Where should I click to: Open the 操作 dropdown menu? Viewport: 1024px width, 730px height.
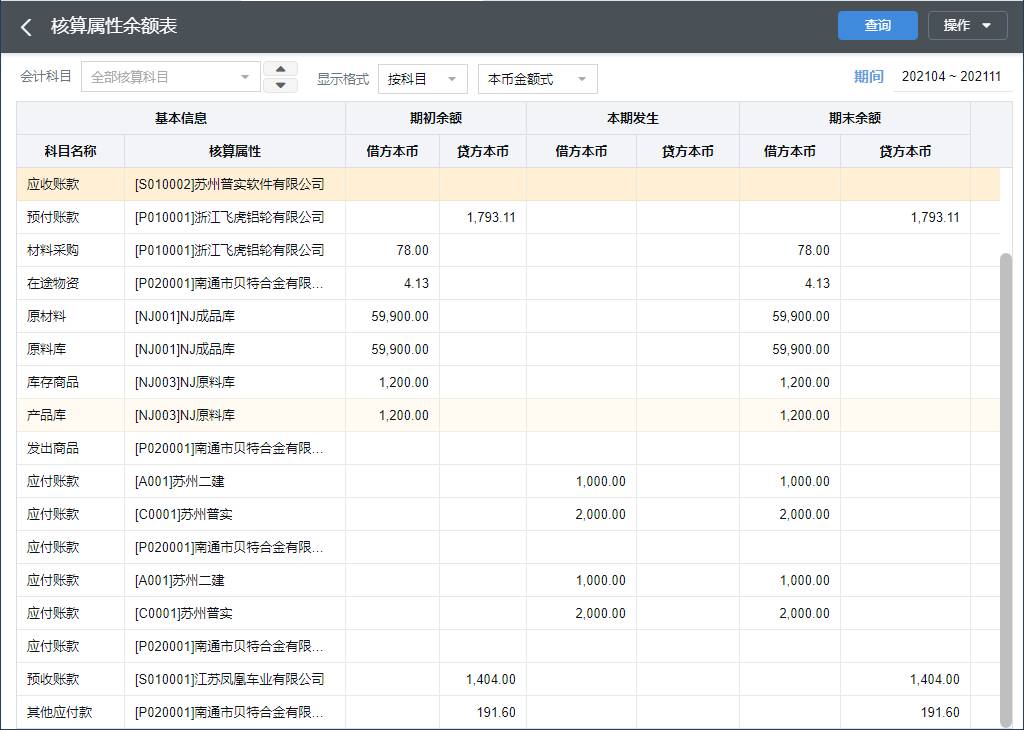click(967, 25)
